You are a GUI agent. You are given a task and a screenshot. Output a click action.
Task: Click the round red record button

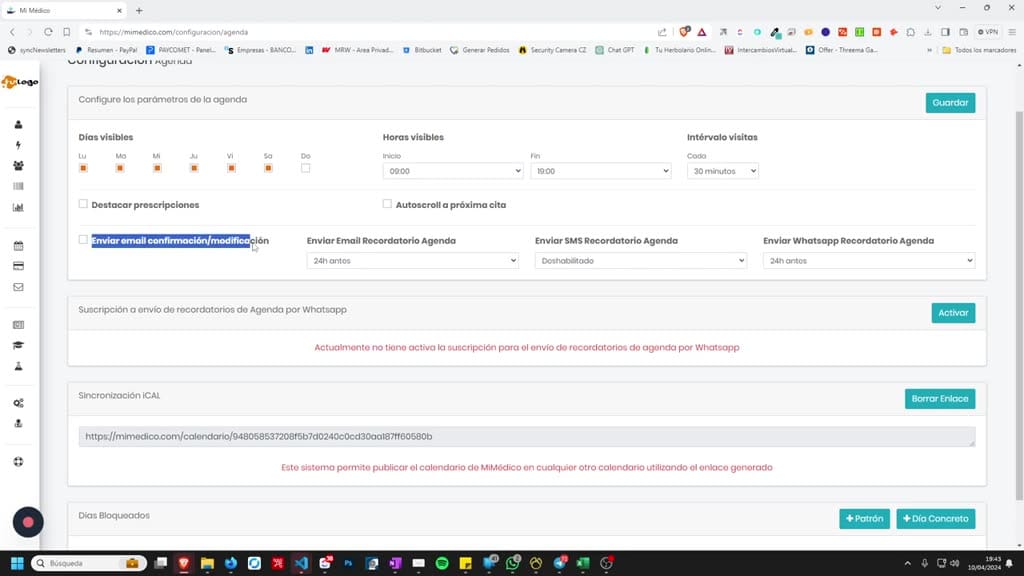(x=28, y=522)
